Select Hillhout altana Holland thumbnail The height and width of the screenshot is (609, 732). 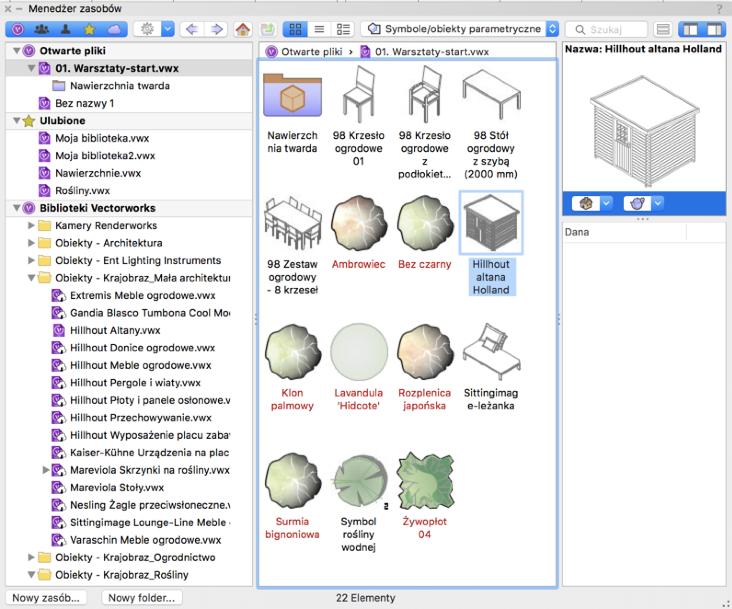click(491, 223)
